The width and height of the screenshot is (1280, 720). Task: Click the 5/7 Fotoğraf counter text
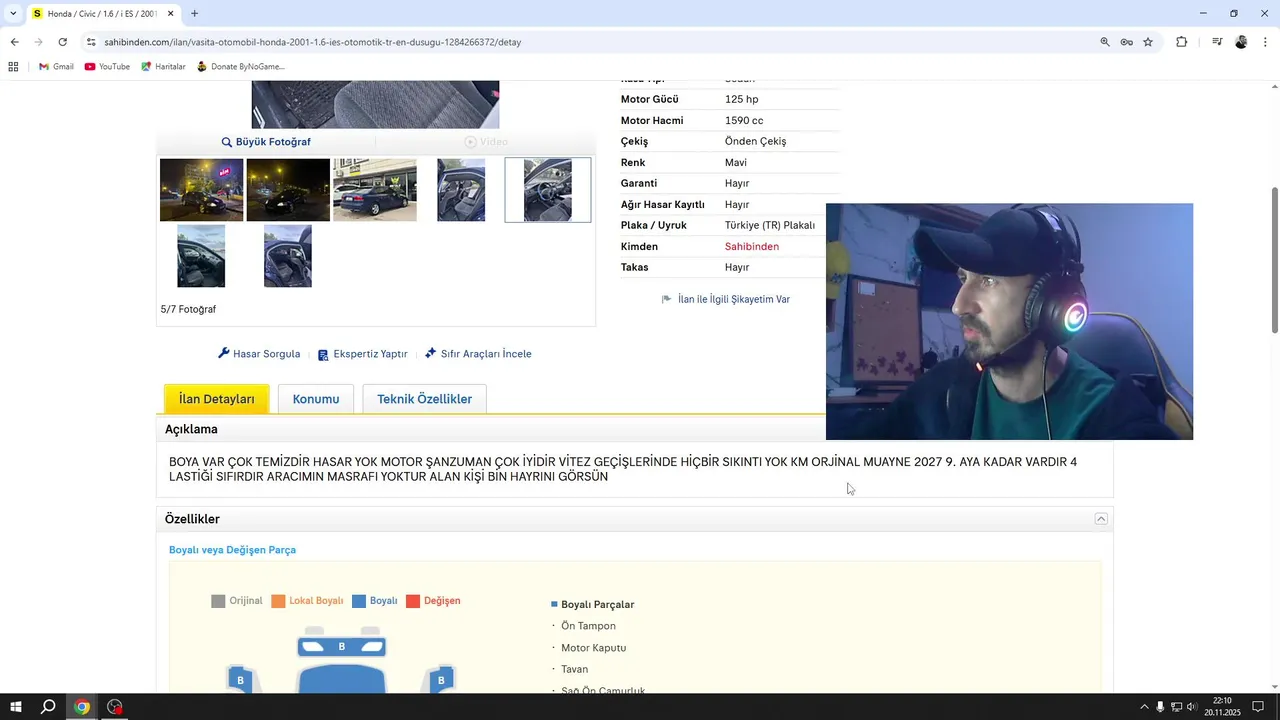188,309
